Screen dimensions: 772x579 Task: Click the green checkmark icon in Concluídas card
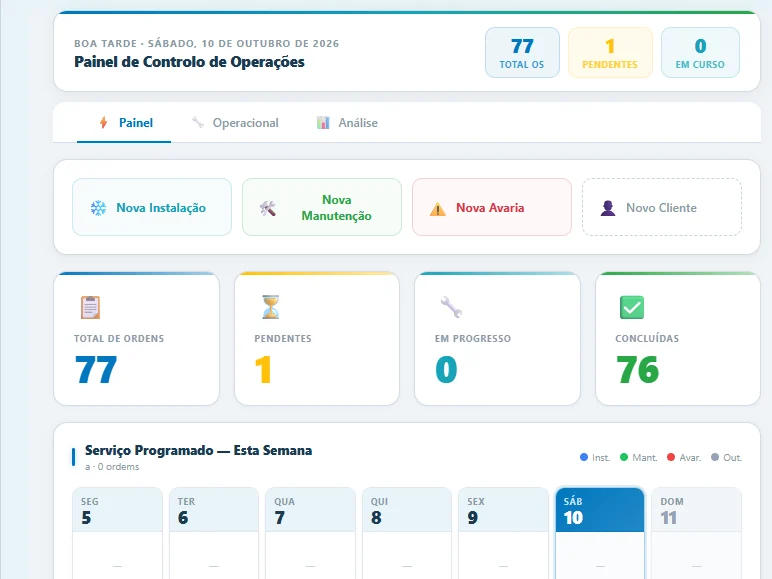click(632, 307)
